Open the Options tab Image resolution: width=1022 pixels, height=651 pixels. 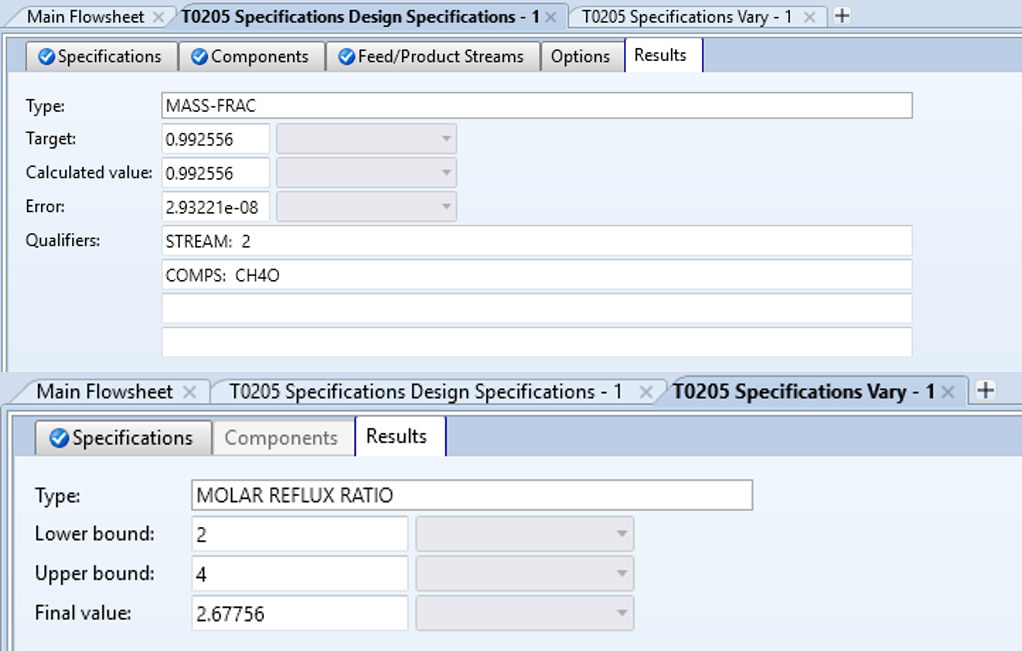pos(580,57)
